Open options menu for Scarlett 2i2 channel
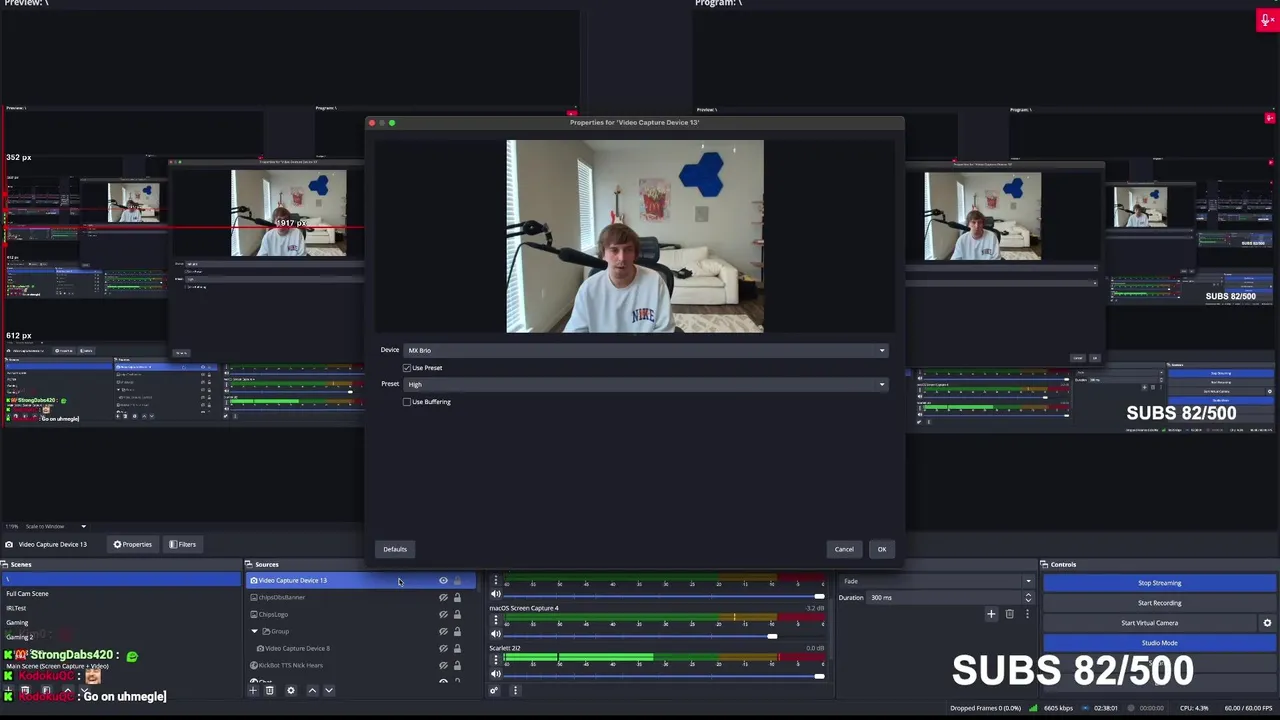The width and height of the screenshot is (1280, 720). pyautogui.click(x=495, y=660)
